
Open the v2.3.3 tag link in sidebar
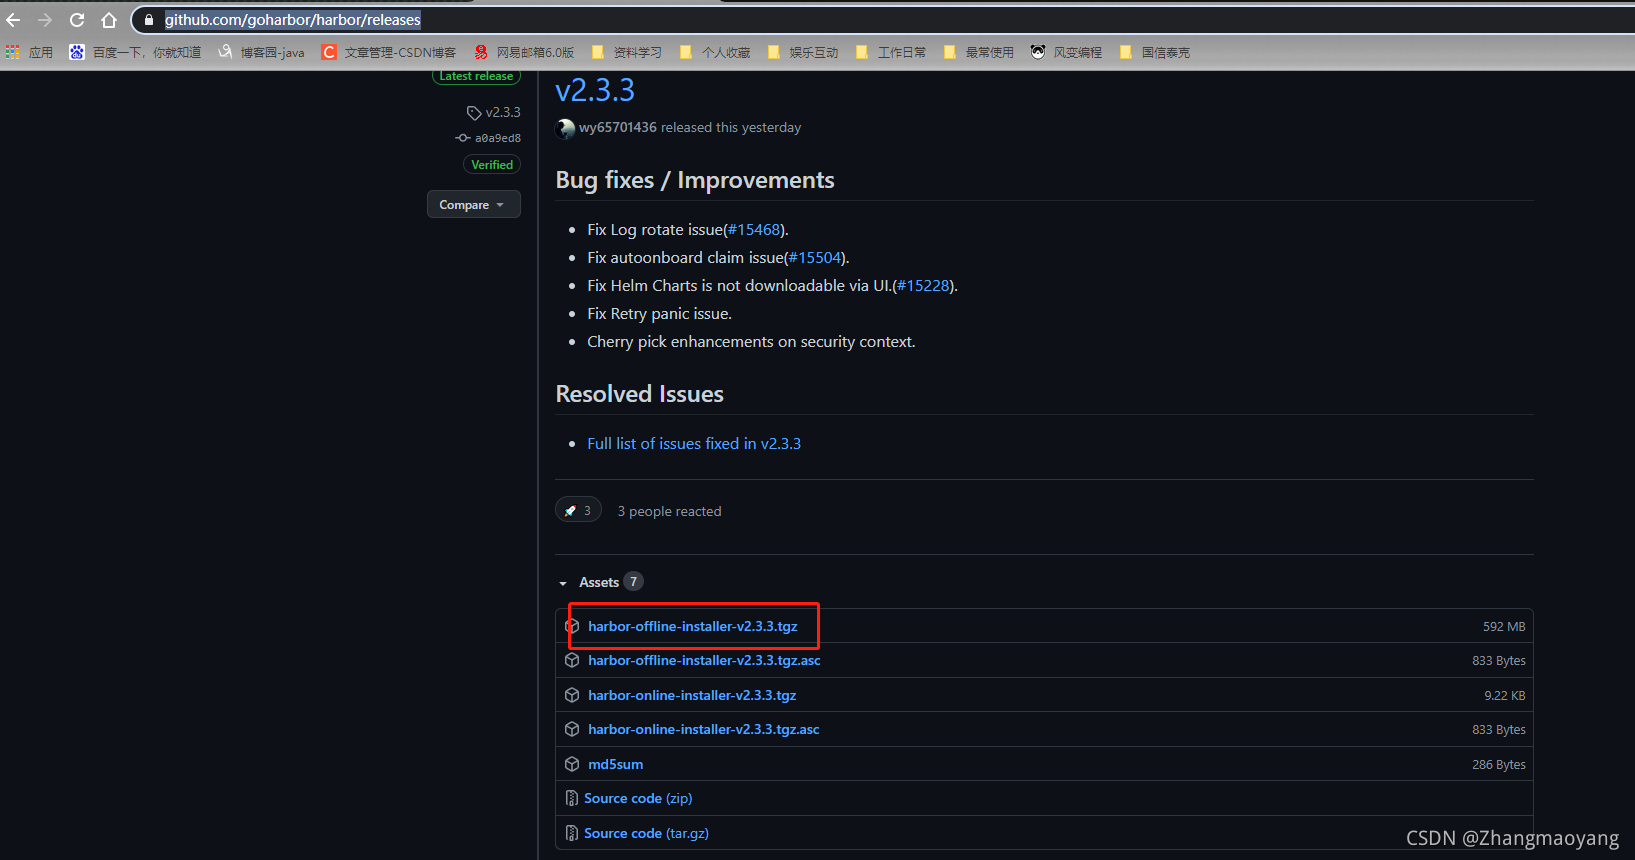[x=494, y=112]
